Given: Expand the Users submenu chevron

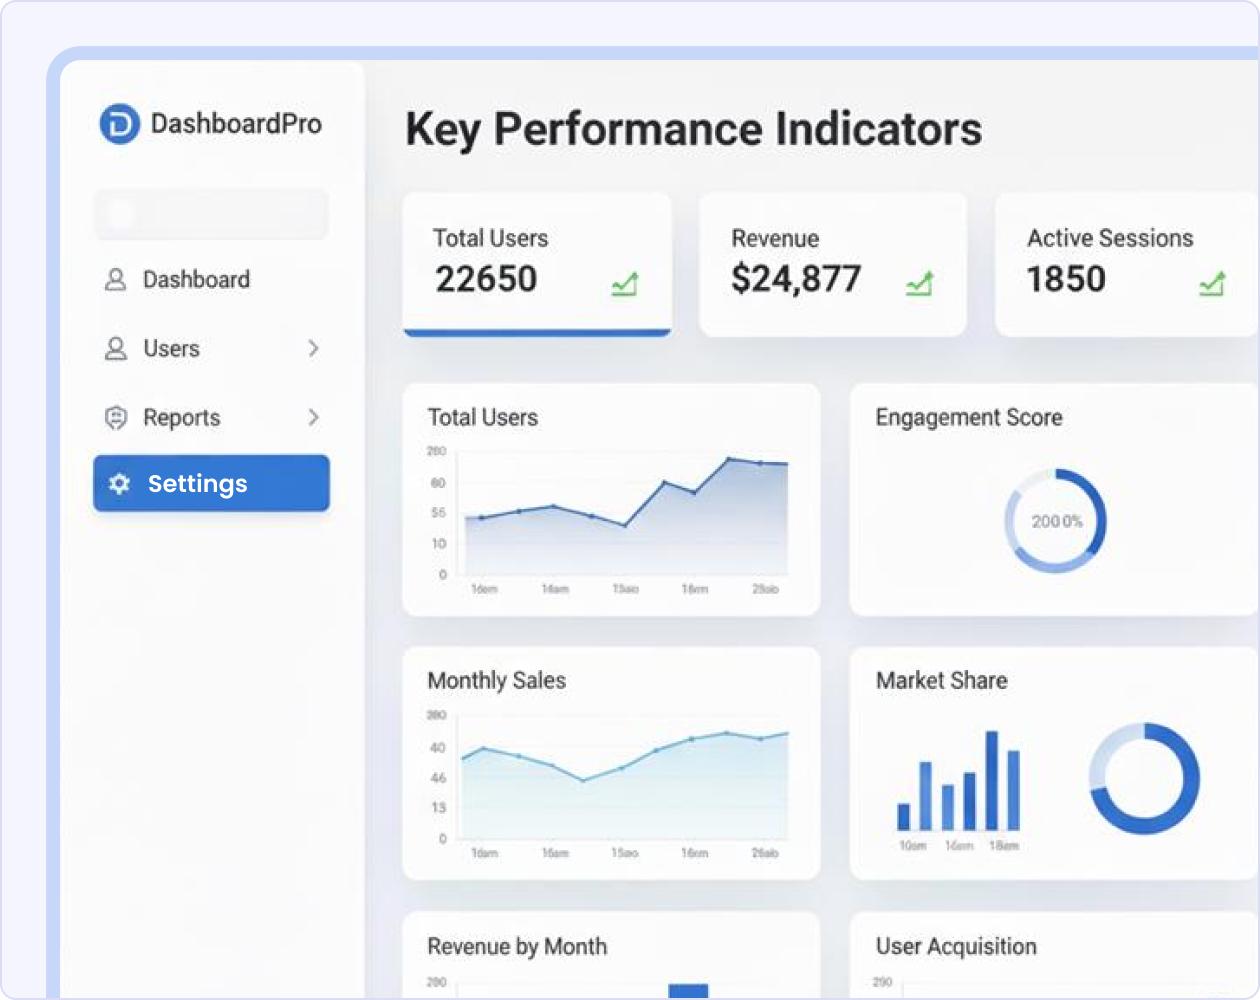Looking at the screenshot, I should [x=313, y=348].
